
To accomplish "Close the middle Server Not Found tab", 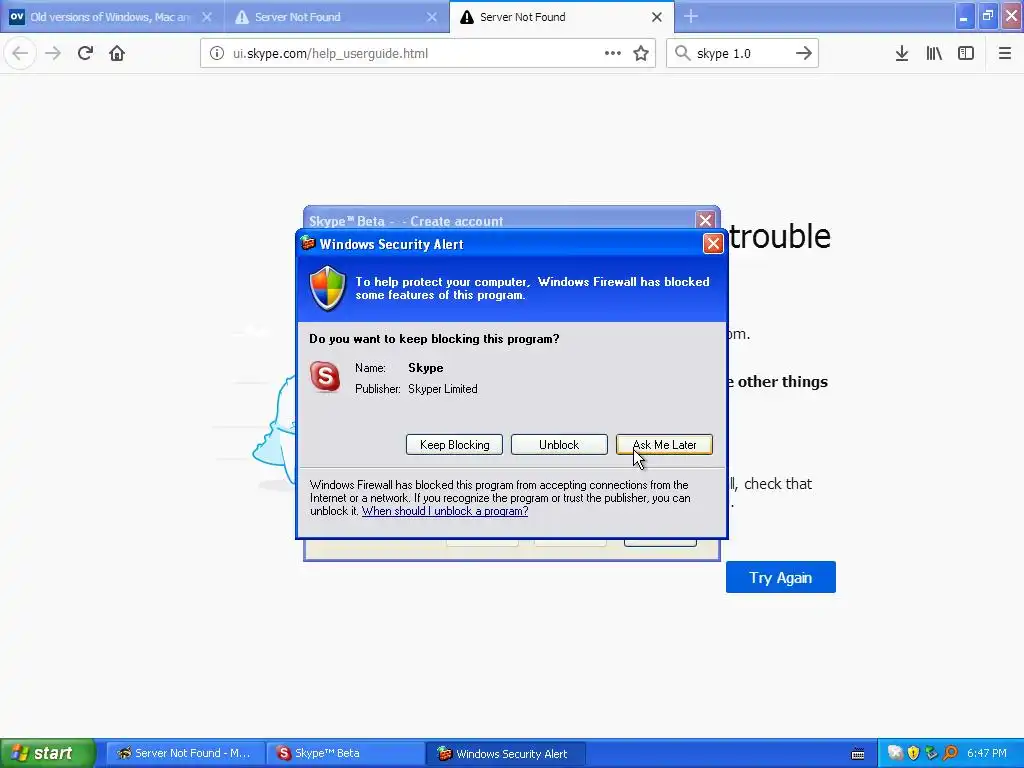I will (x=432, y=17).
